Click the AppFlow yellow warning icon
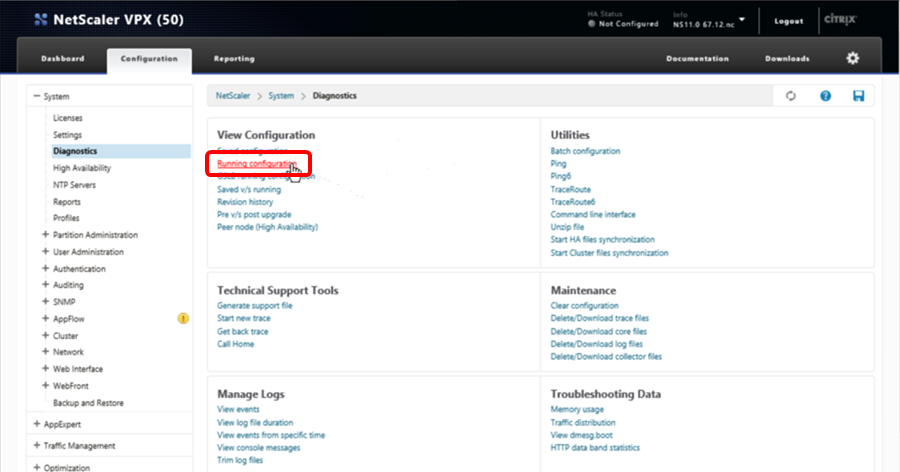Viewport: 900px width, 472px height. [183, 318]
